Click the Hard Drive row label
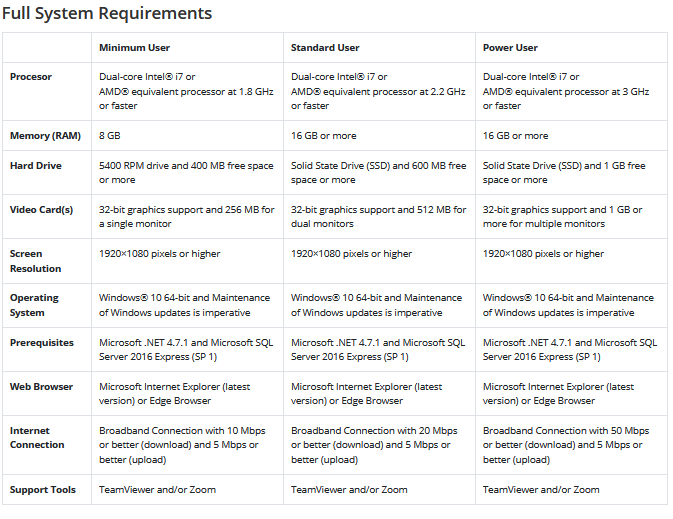The image size is (673, 519). [35, 166]
